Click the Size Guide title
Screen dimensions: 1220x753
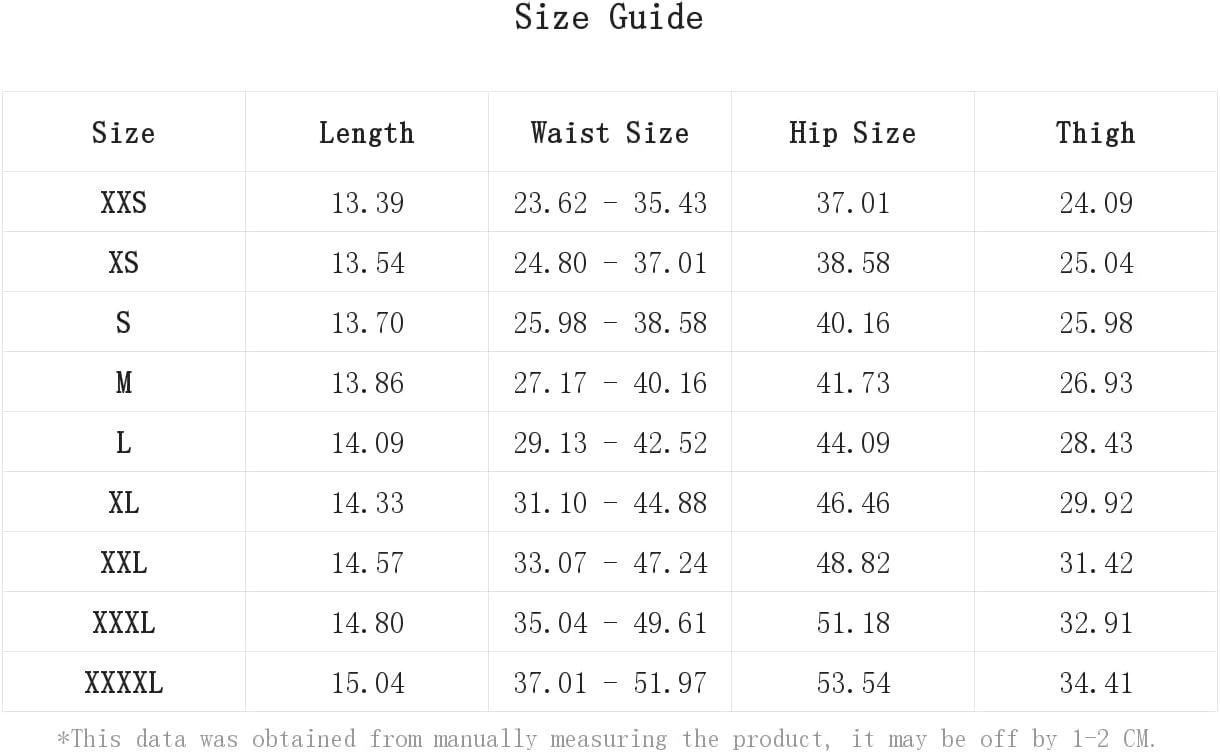609,18
